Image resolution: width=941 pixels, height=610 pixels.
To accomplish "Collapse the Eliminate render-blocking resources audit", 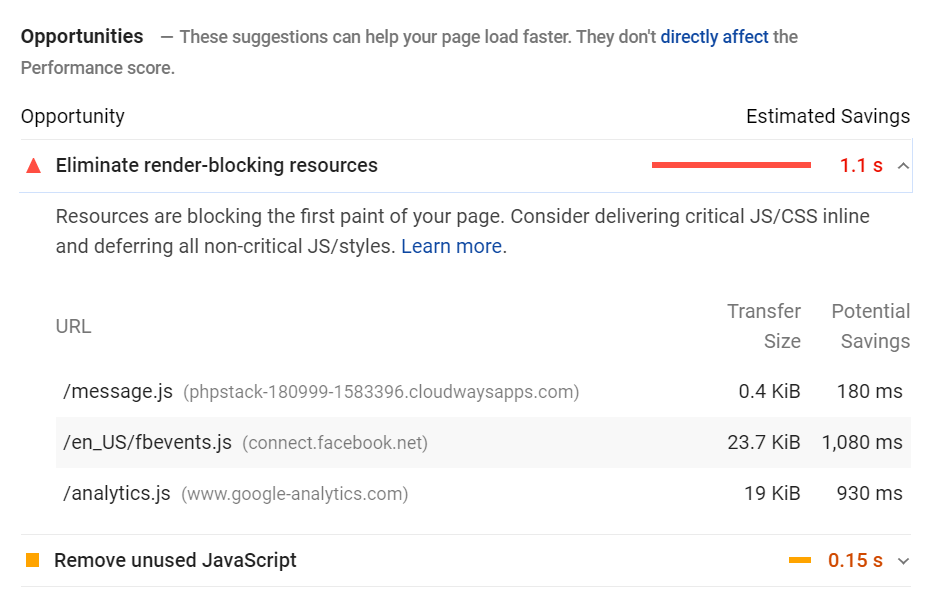I will [x=905, y=165].
